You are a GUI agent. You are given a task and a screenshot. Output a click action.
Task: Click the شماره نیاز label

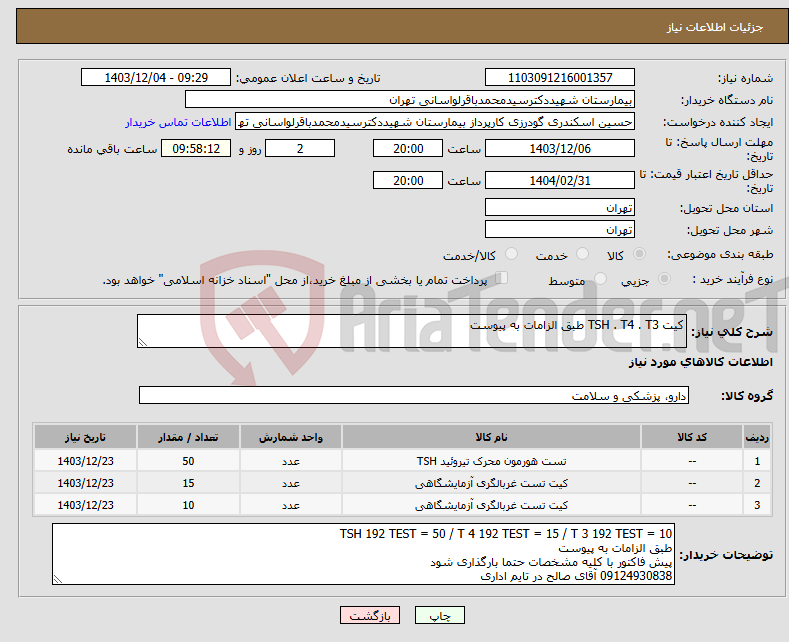[745, 78]
